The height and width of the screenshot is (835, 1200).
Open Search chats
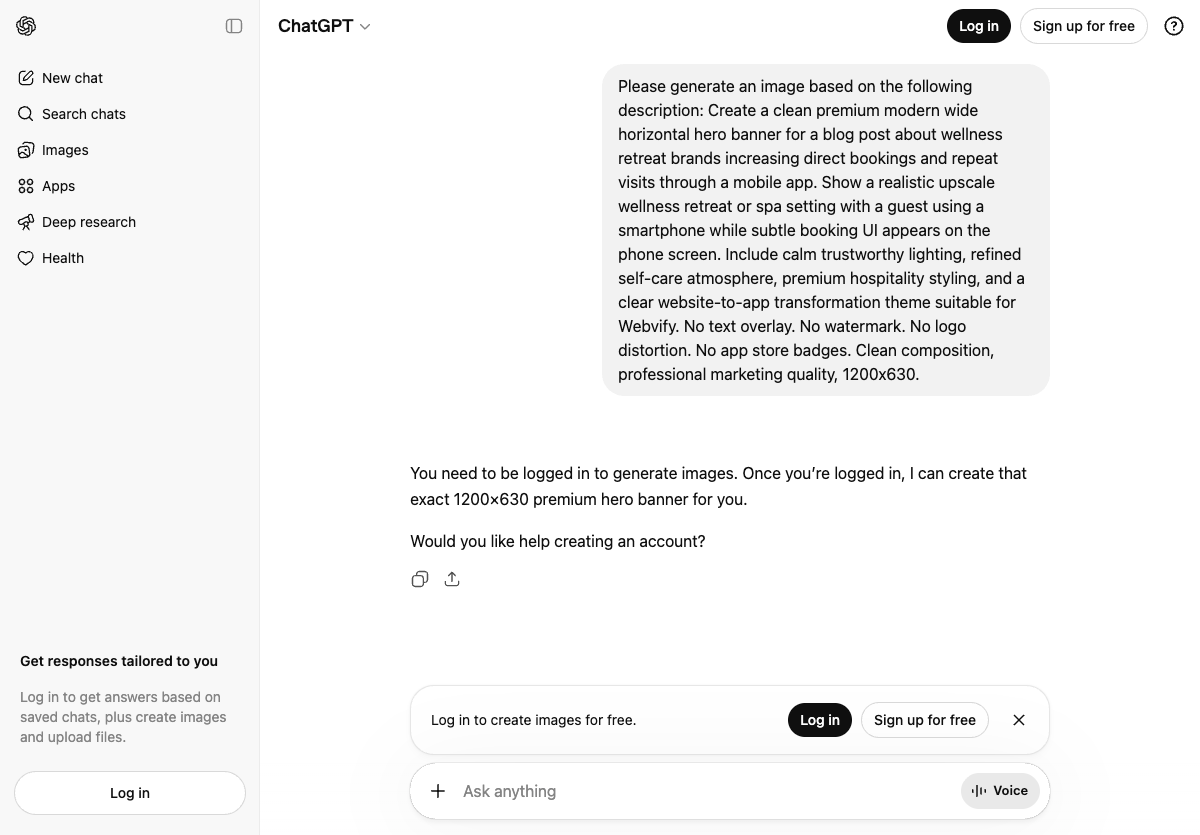83,113
